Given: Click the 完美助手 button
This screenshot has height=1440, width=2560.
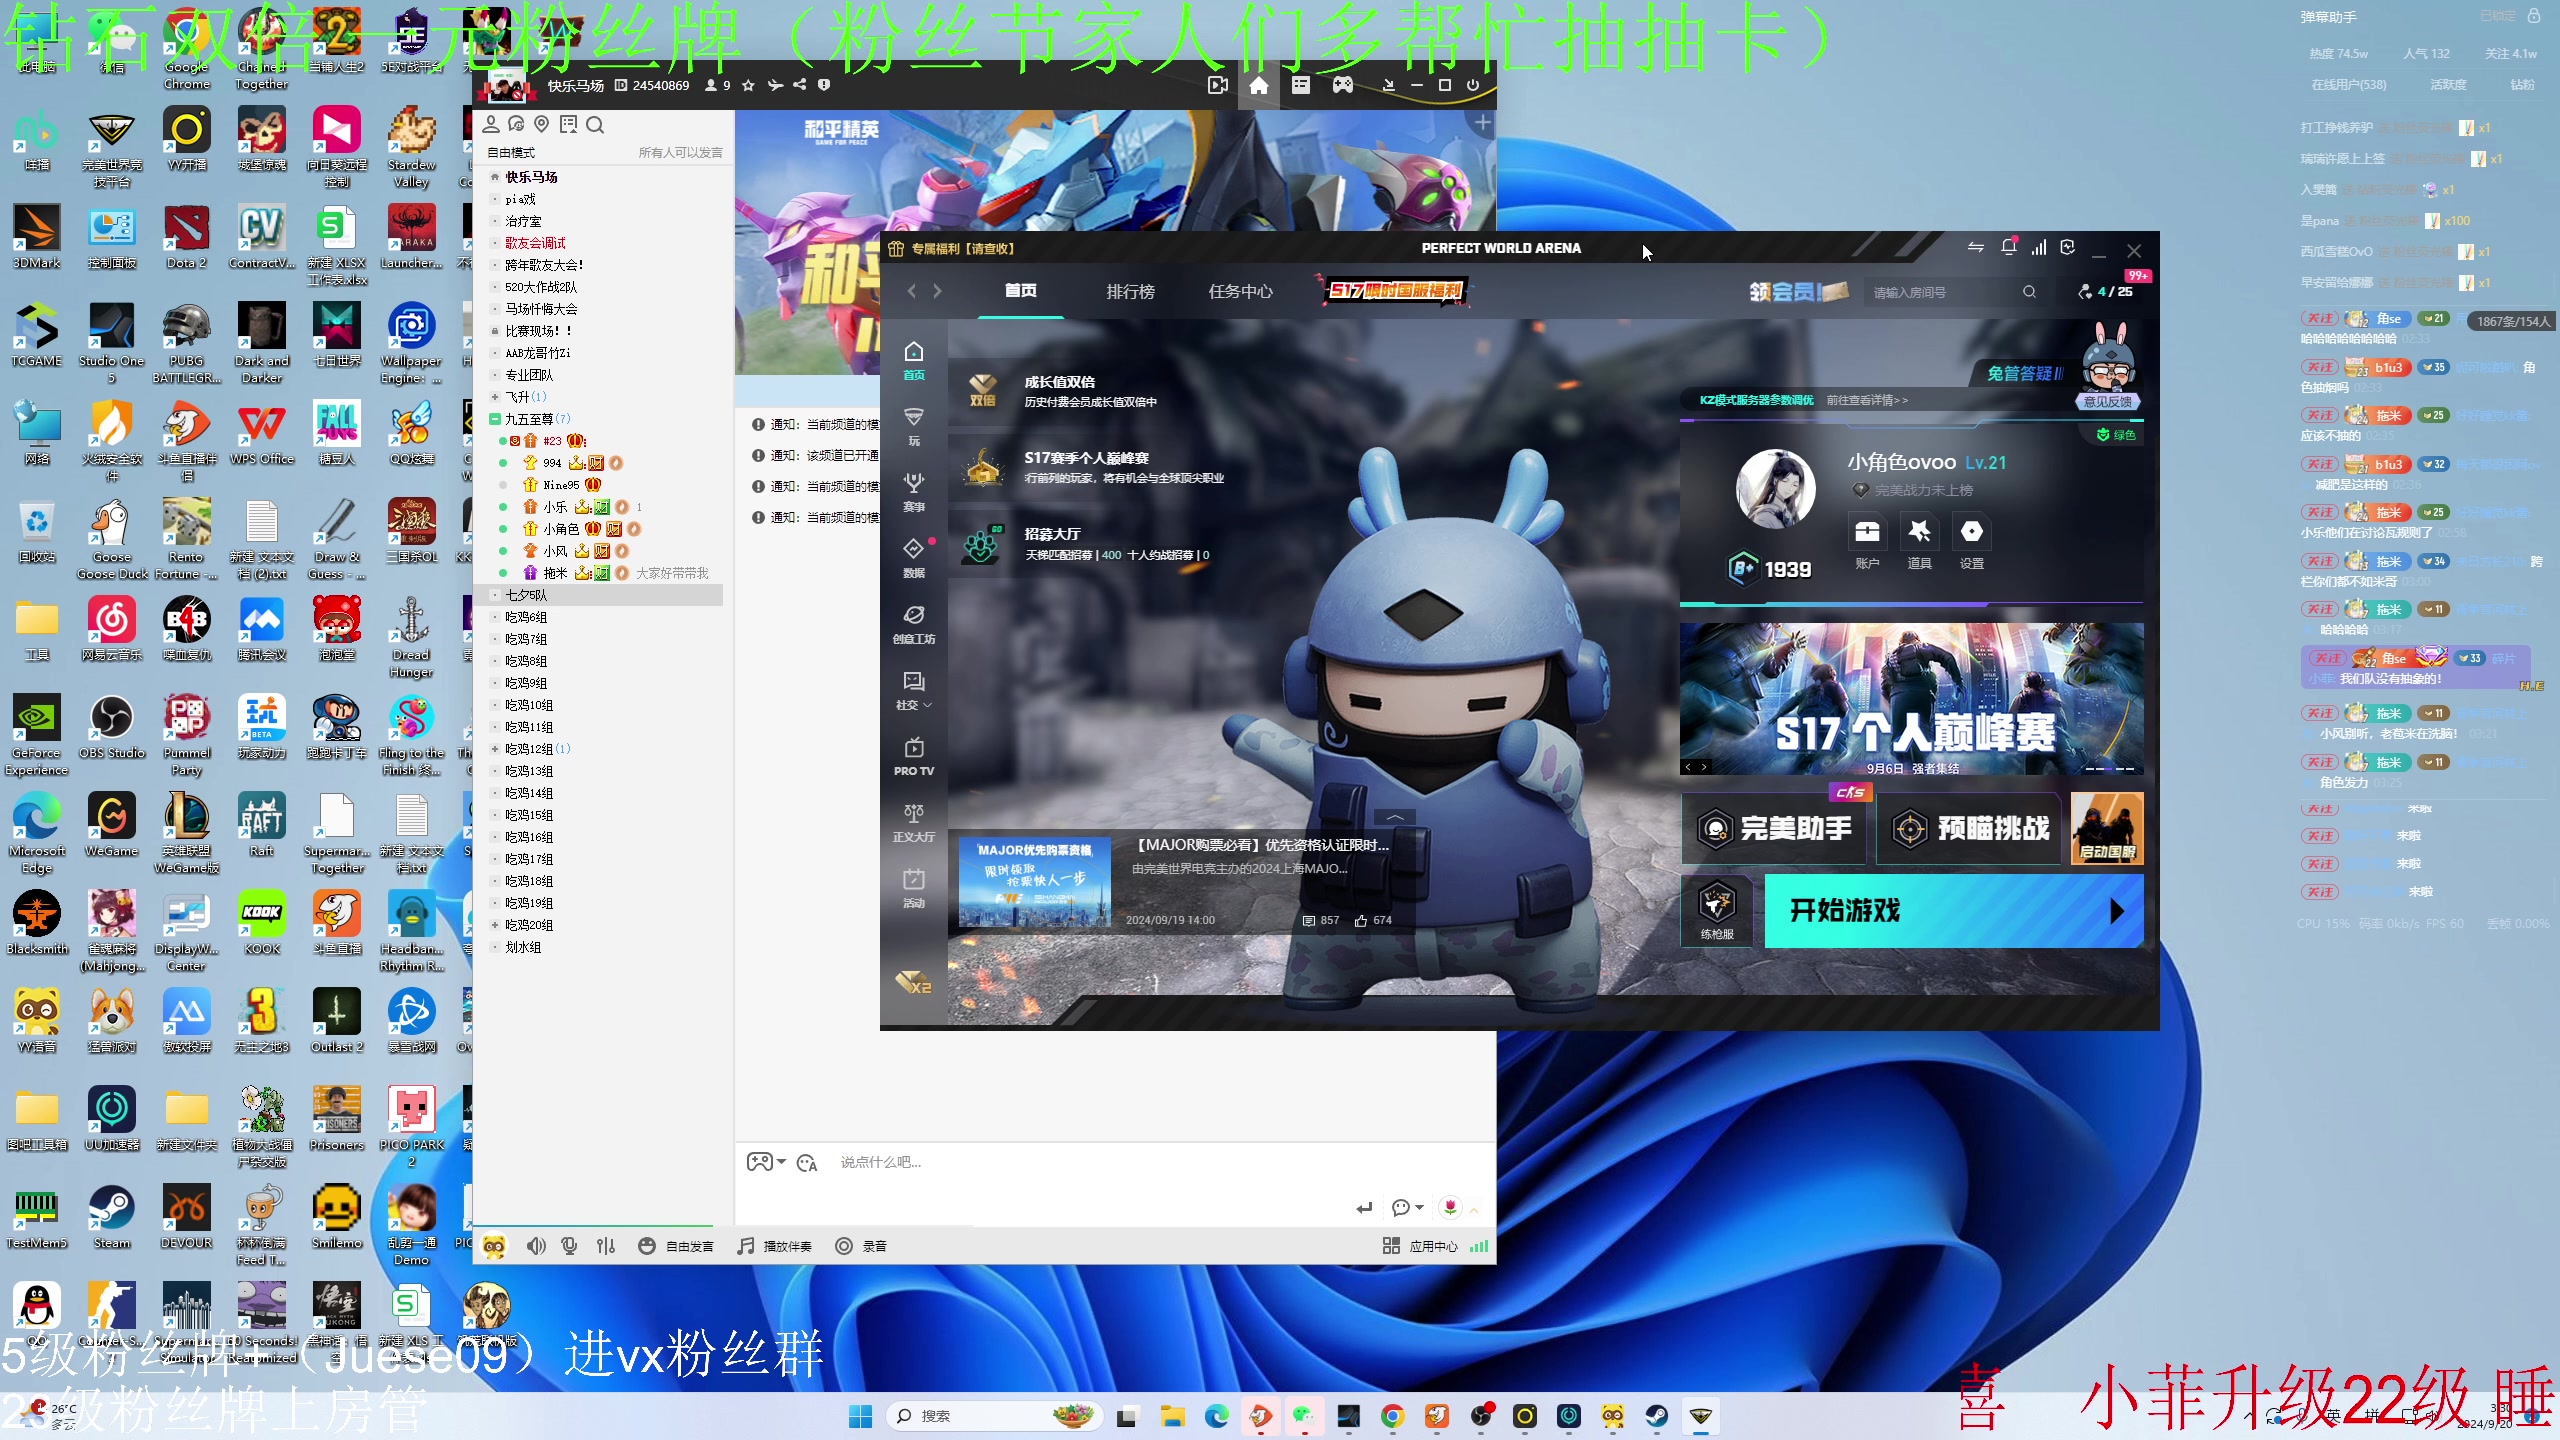Looking at the screenshot, I should pyautogui.click(x=1773, y=828).
